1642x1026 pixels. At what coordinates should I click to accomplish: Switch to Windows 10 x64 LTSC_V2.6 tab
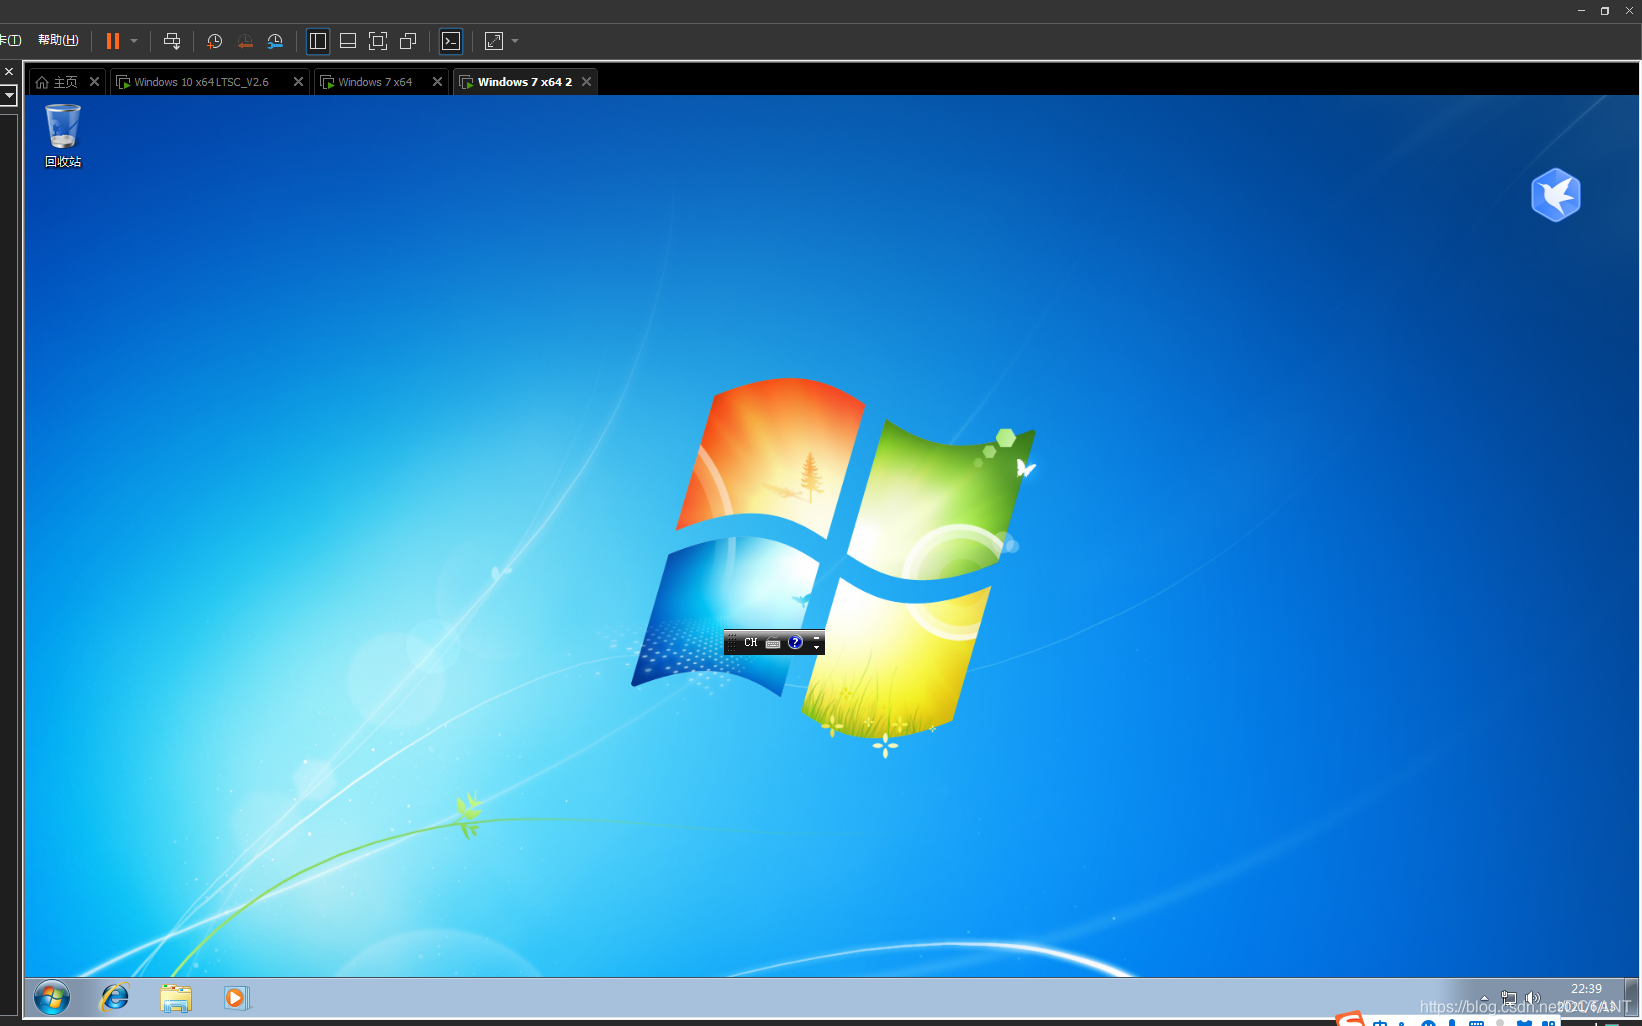point(202,82)
